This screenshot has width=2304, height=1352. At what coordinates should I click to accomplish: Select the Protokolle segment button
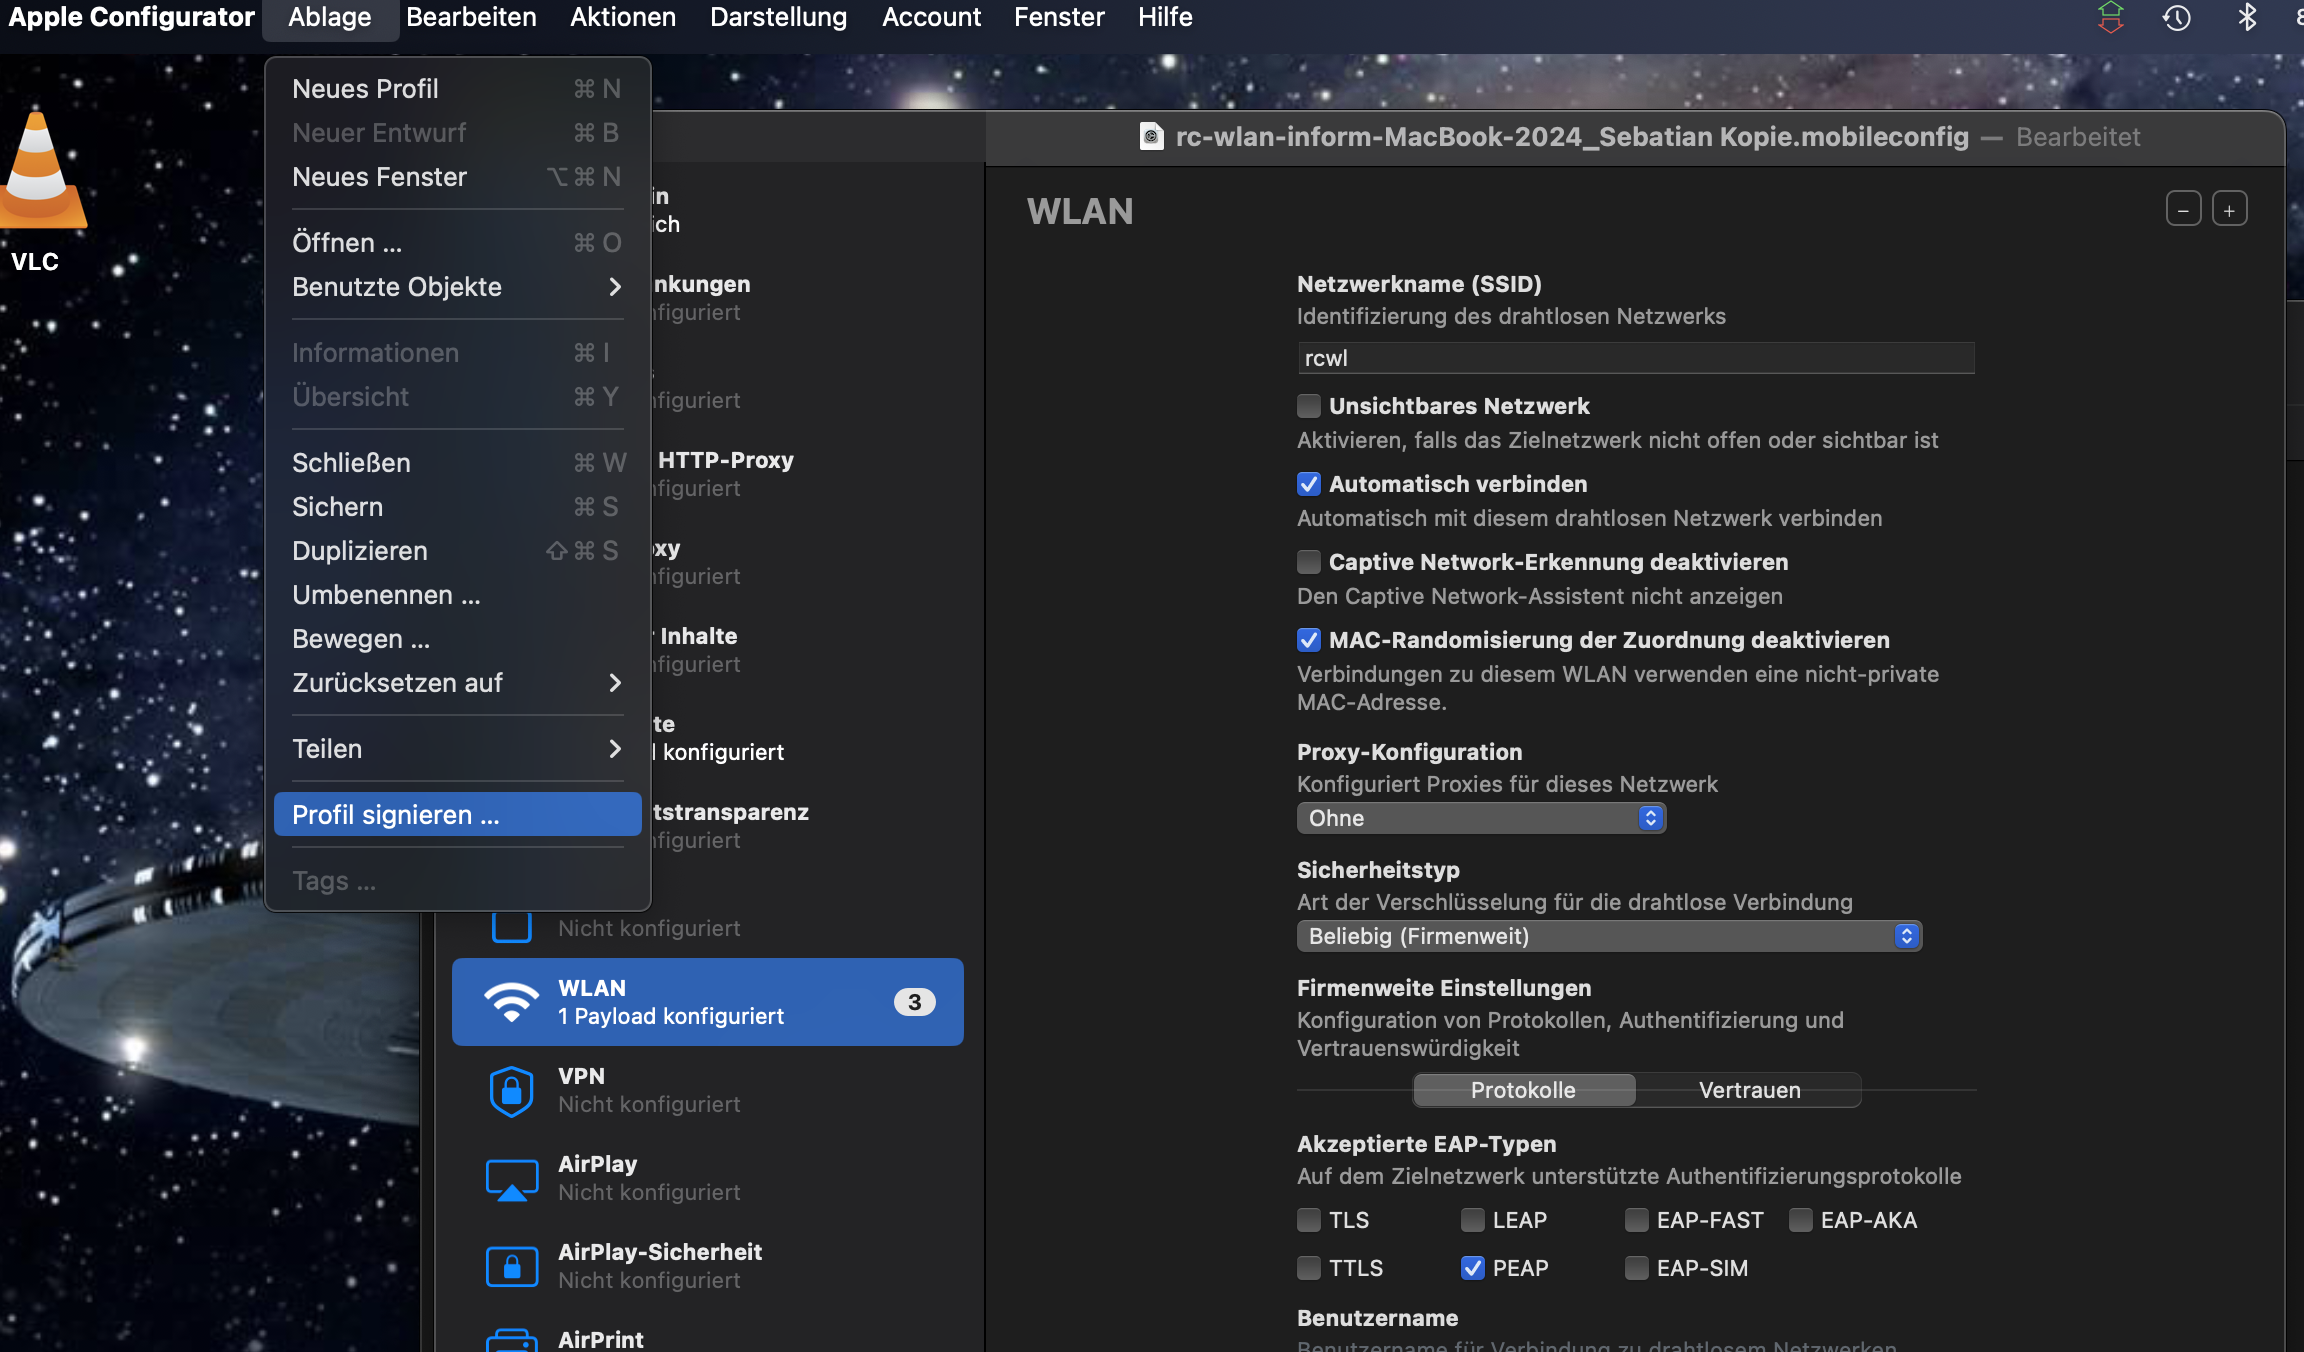point(1523,1090)
